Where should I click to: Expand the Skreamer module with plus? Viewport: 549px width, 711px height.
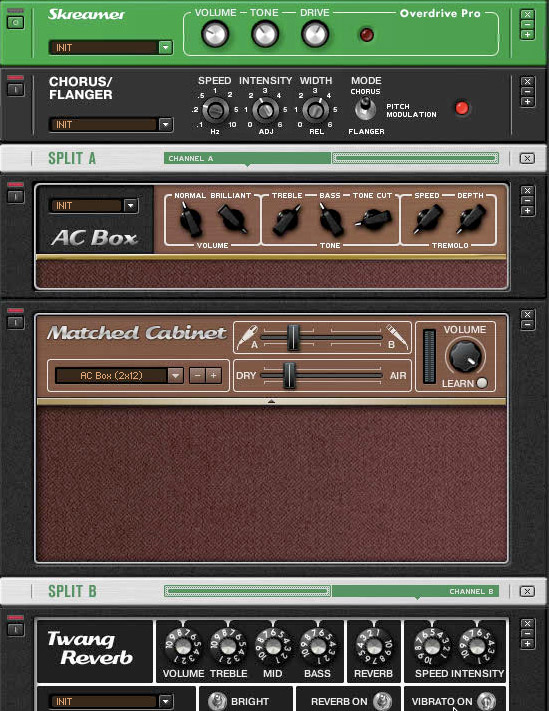[x=527, y=34]
